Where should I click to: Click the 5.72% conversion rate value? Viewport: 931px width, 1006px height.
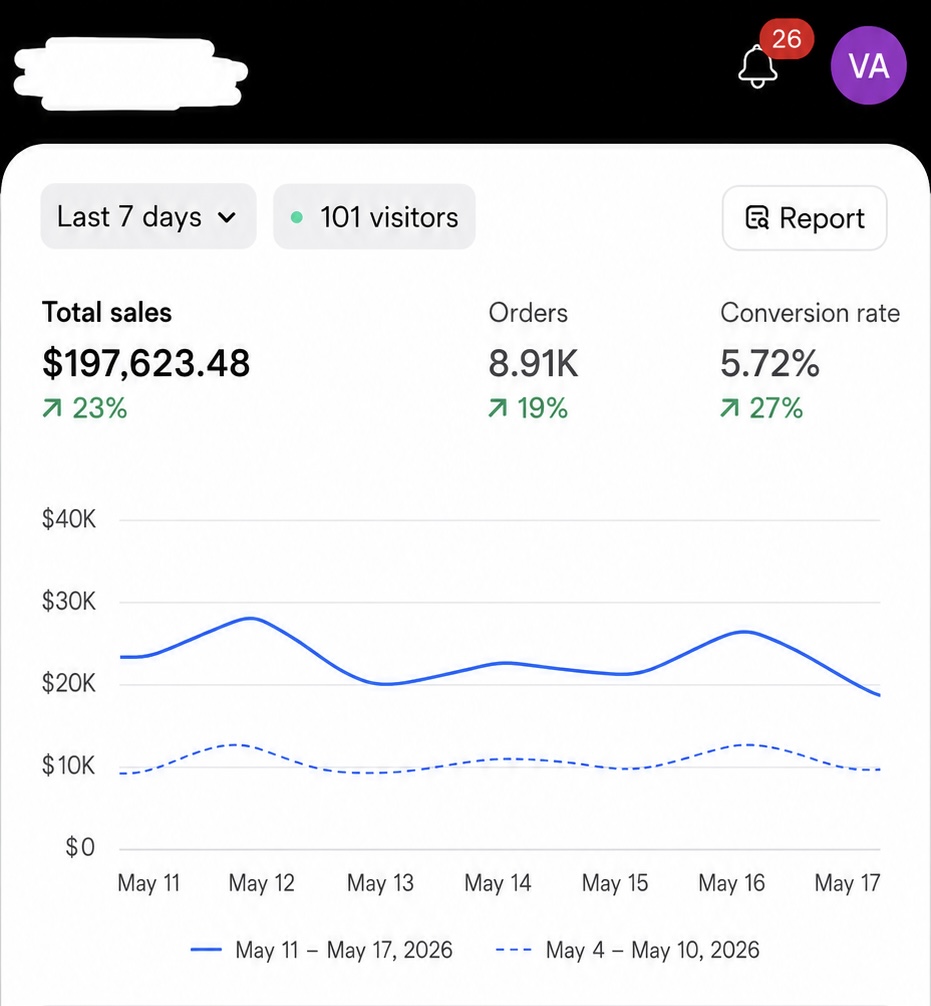coord(769,363)
